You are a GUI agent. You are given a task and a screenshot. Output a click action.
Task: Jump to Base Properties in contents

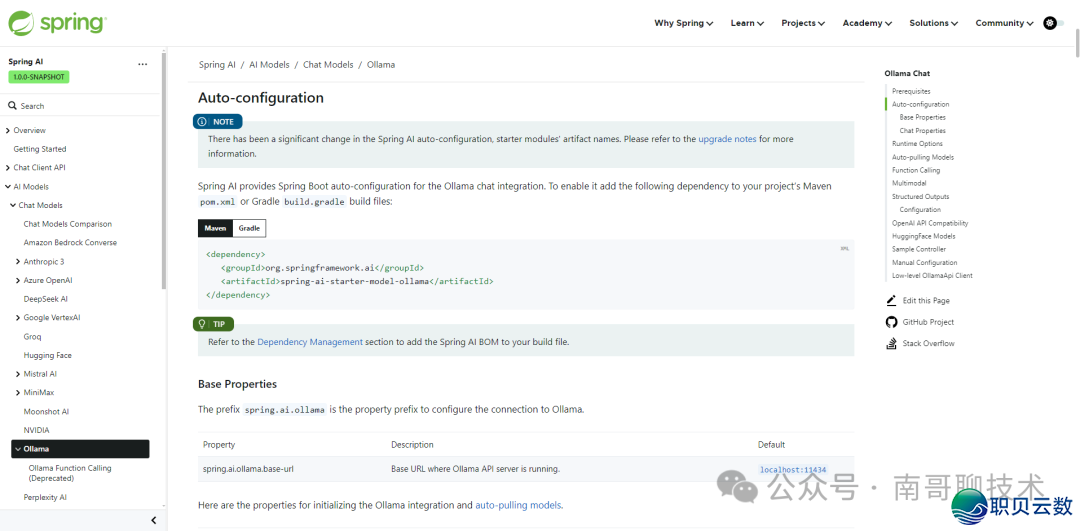922,117
